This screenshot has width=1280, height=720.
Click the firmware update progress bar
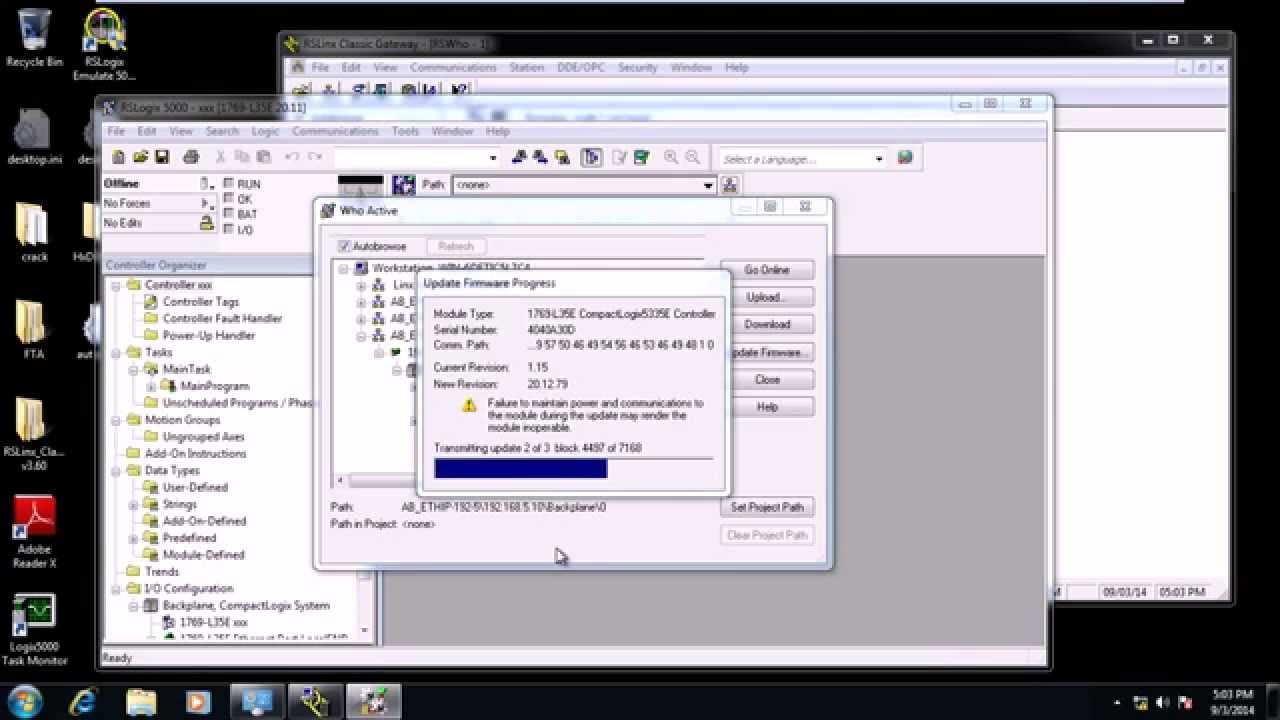[x=574, y=469]
